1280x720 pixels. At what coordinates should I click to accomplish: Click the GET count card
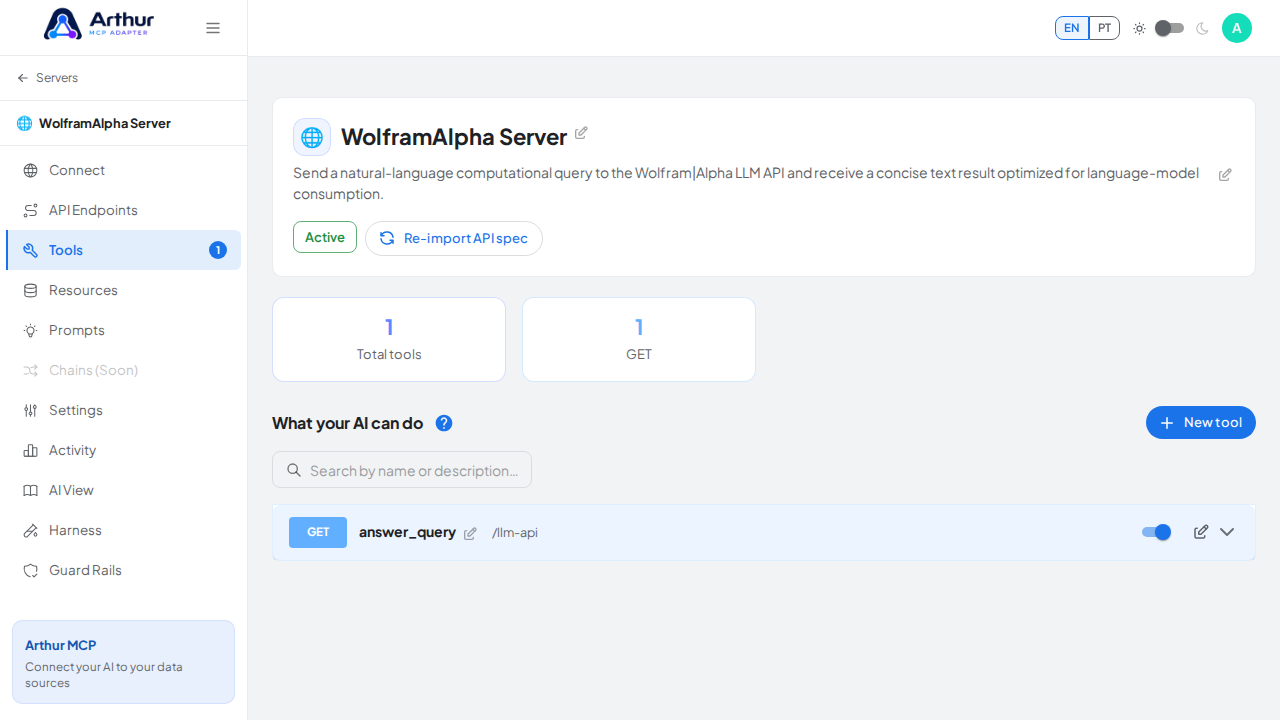pos(639,339)
